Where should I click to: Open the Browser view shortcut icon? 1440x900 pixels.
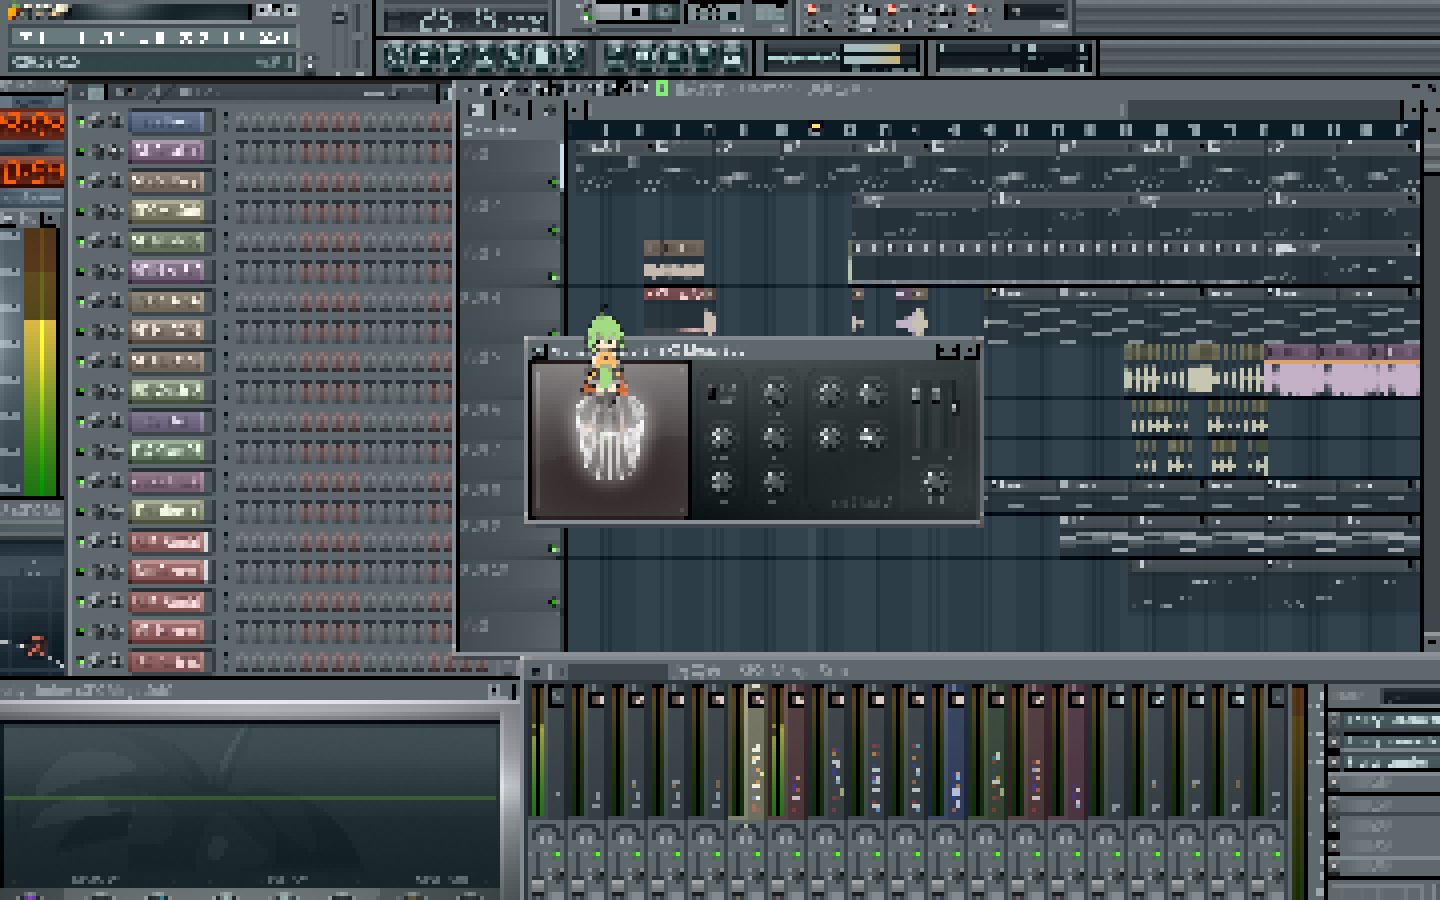(703, 57)
